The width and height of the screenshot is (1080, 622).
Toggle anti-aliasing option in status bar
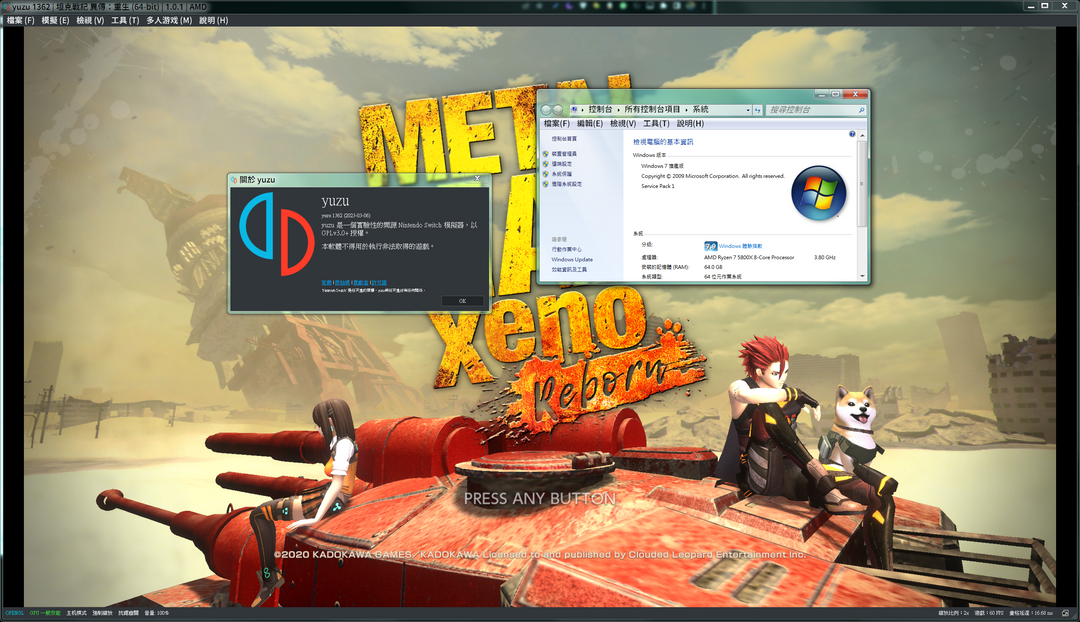[x=128, y=613]
